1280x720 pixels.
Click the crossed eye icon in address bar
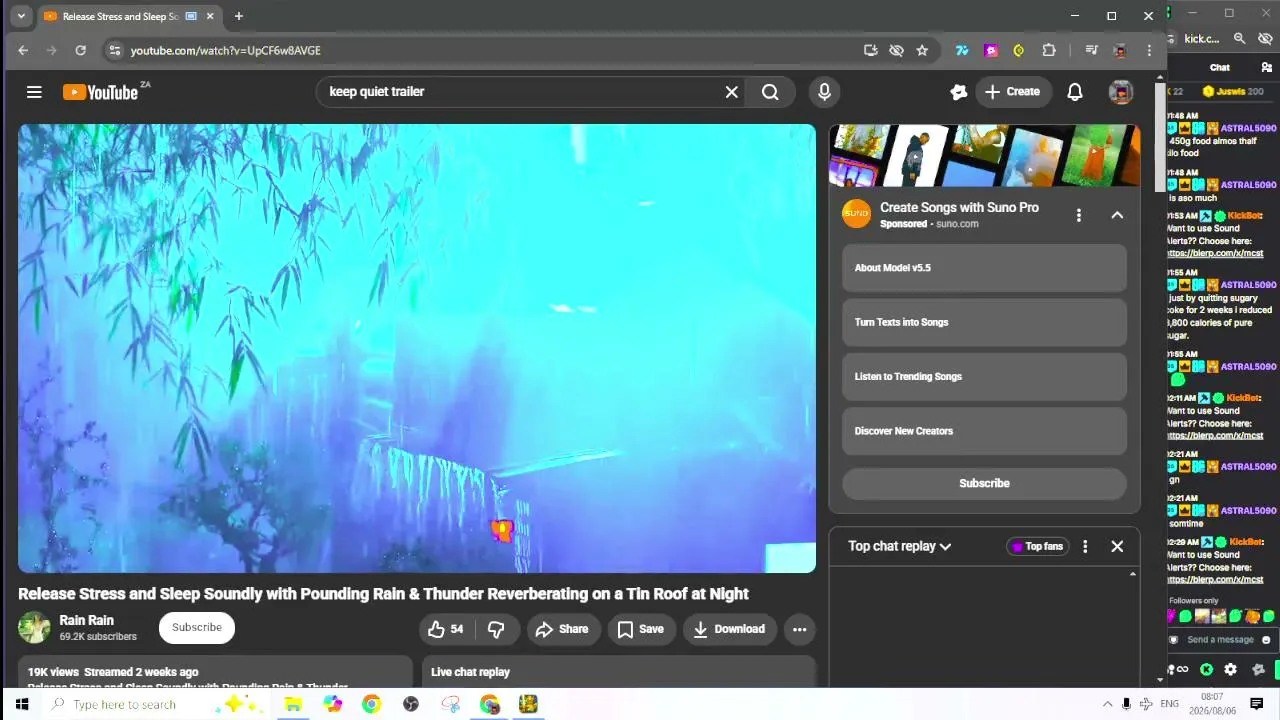tap(897, 50)
